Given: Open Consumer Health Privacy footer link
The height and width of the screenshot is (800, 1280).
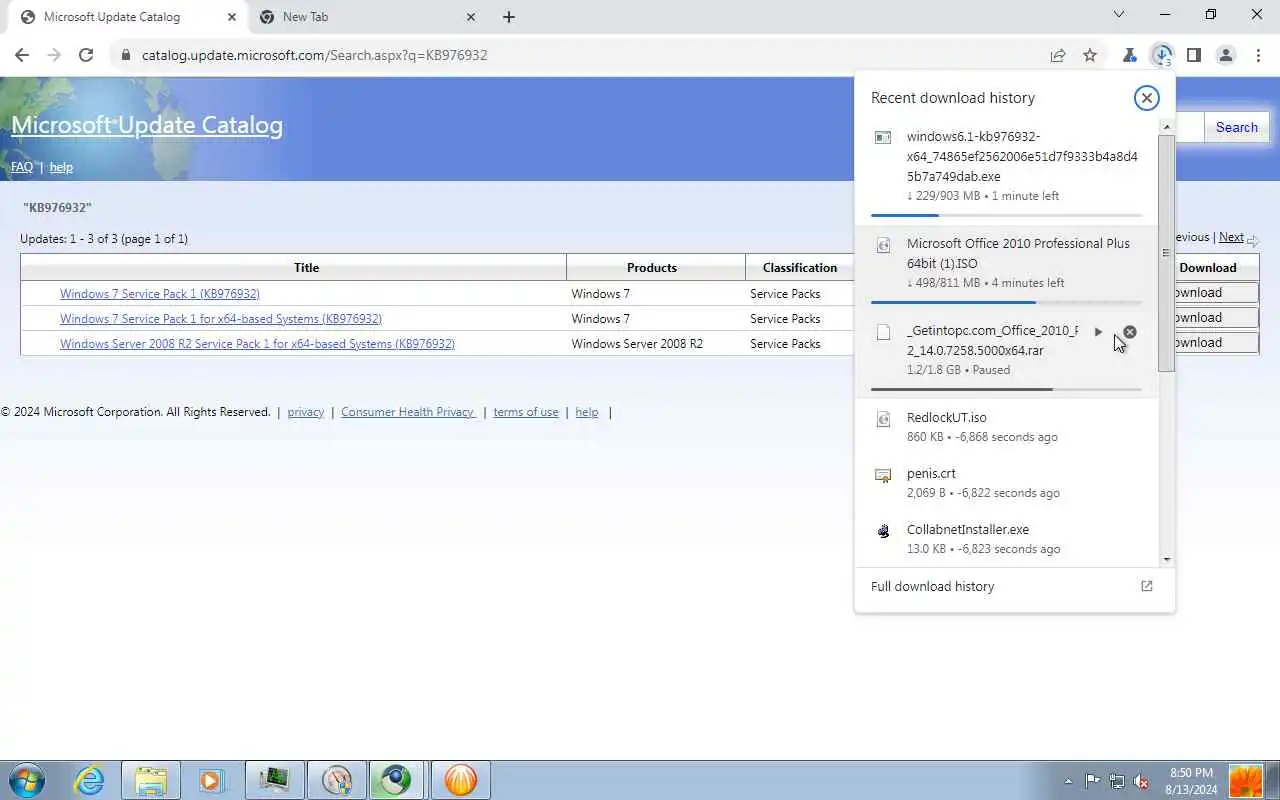Looking at the screenshot, I should click(x=408, y=412).
